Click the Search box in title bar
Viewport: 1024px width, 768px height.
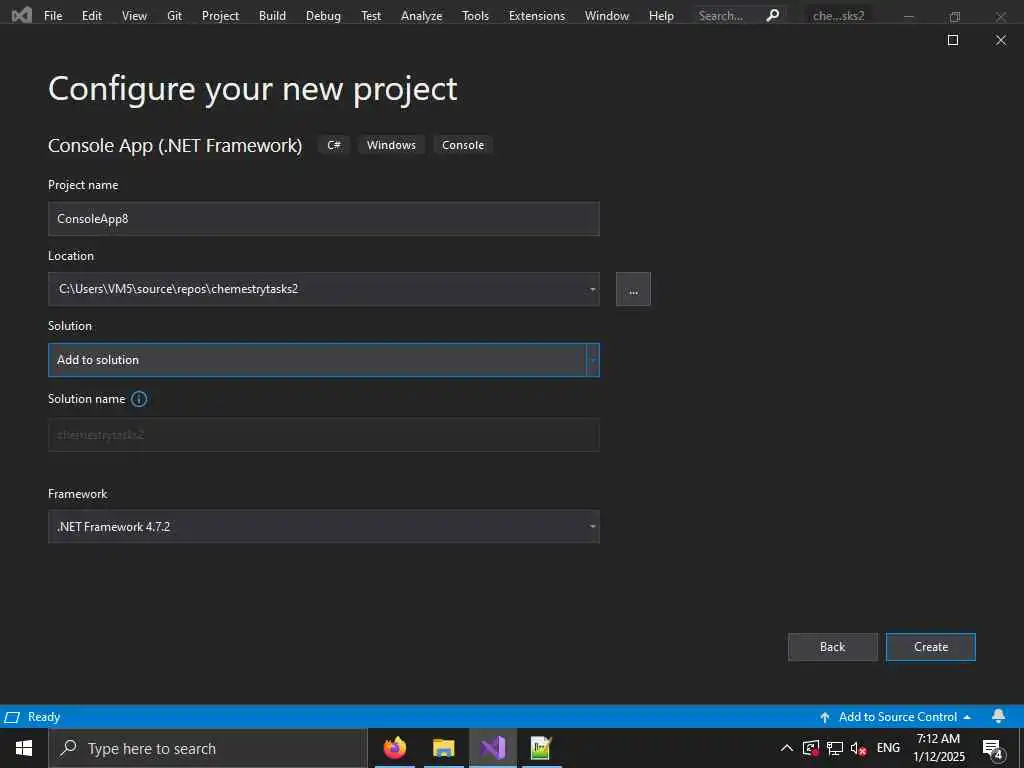pyautogui.click(x=739, y=16)
